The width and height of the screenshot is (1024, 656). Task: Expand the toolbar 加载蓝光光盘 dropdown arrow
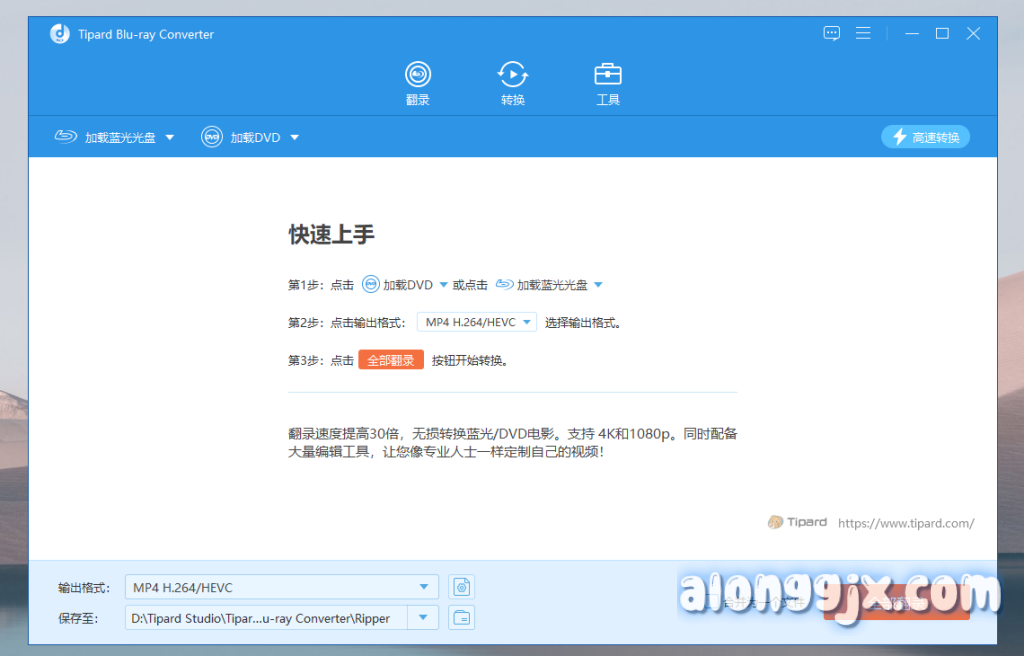click(170, 138)
